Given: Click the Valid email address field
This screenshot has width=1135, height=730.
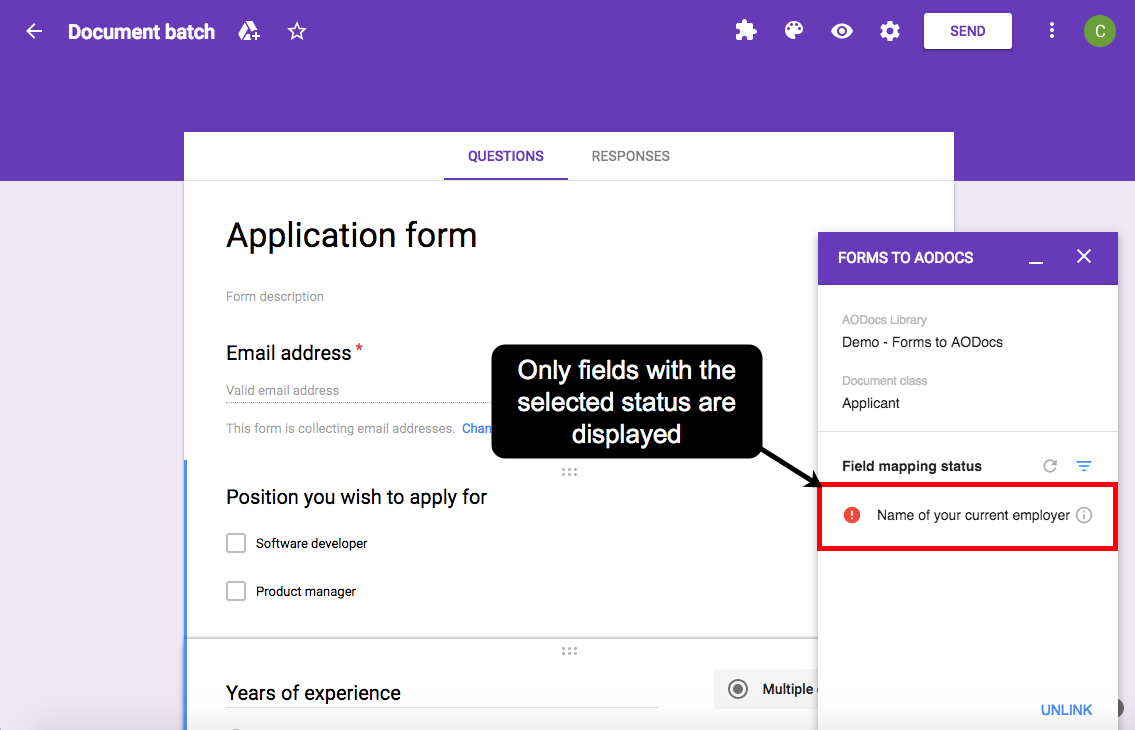Looking at the screenshot, I should 358,390.
